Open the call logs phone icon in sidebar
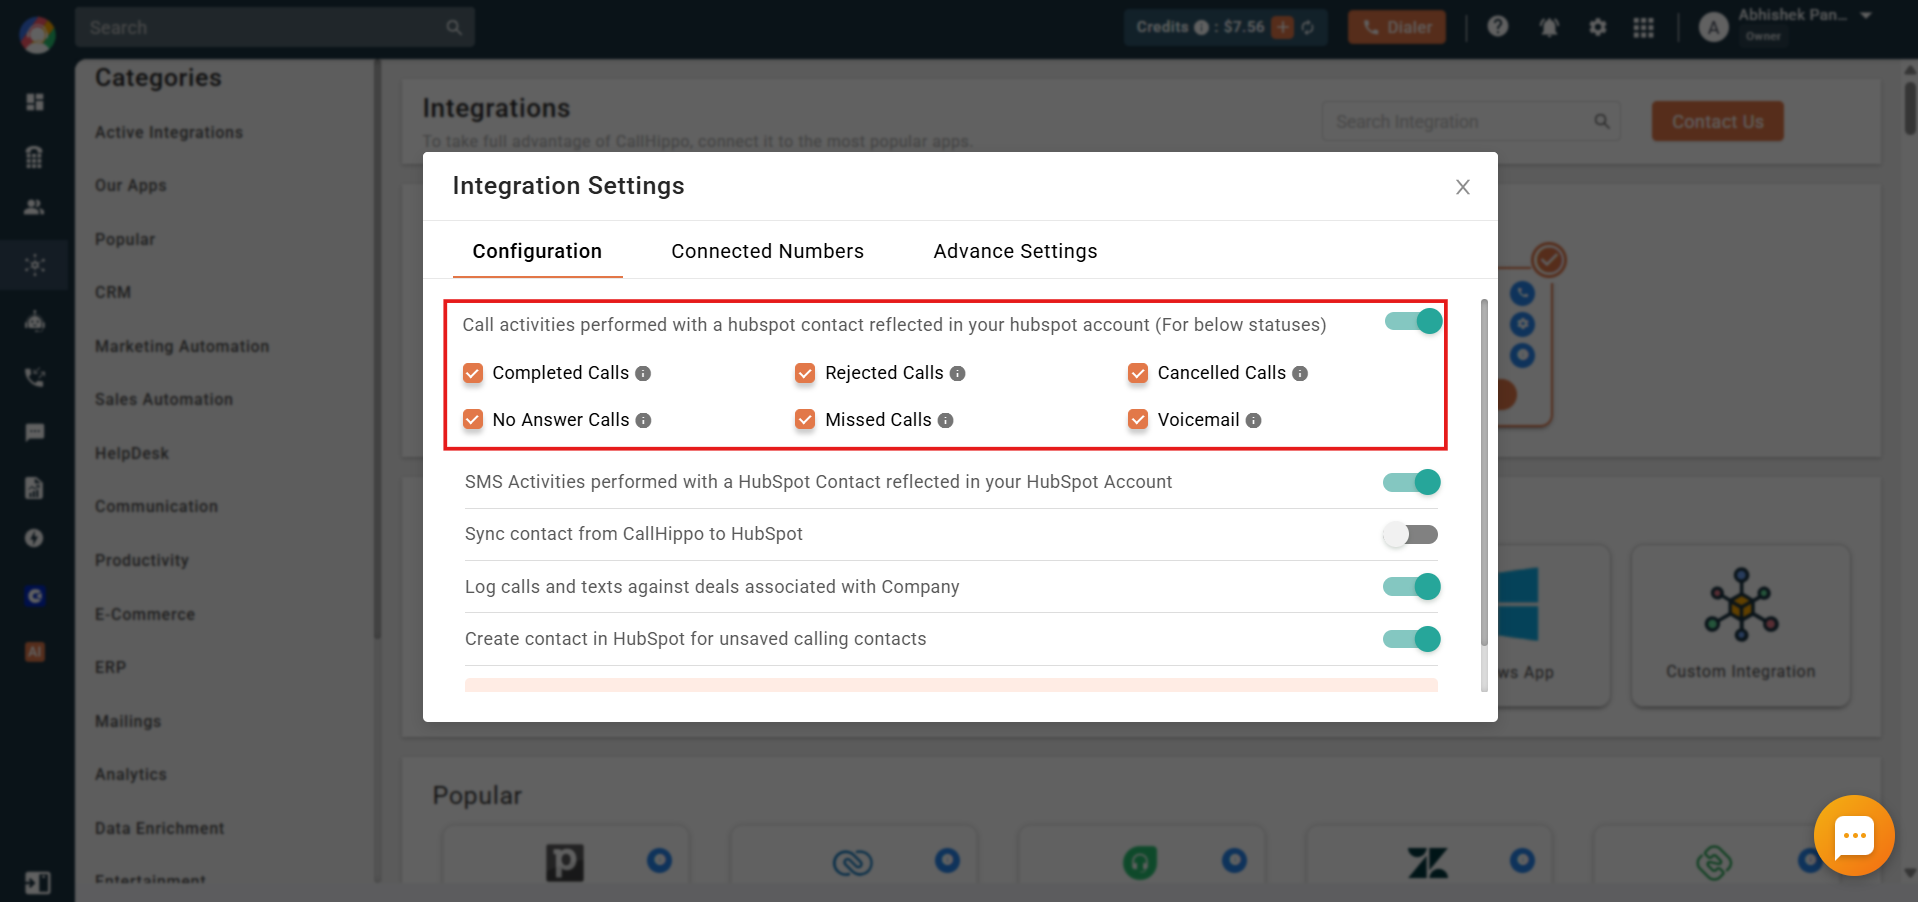1918x902 pixels. pos(35,377)
